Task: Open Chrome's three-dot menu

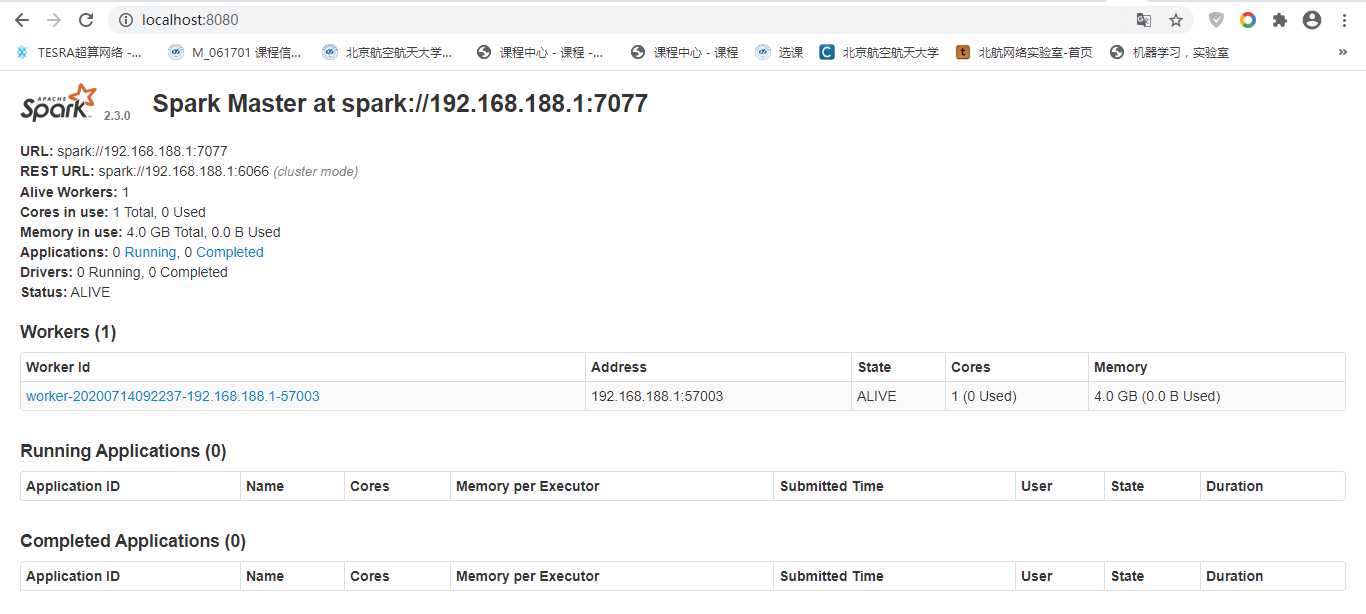Action: coord(1343,20)
